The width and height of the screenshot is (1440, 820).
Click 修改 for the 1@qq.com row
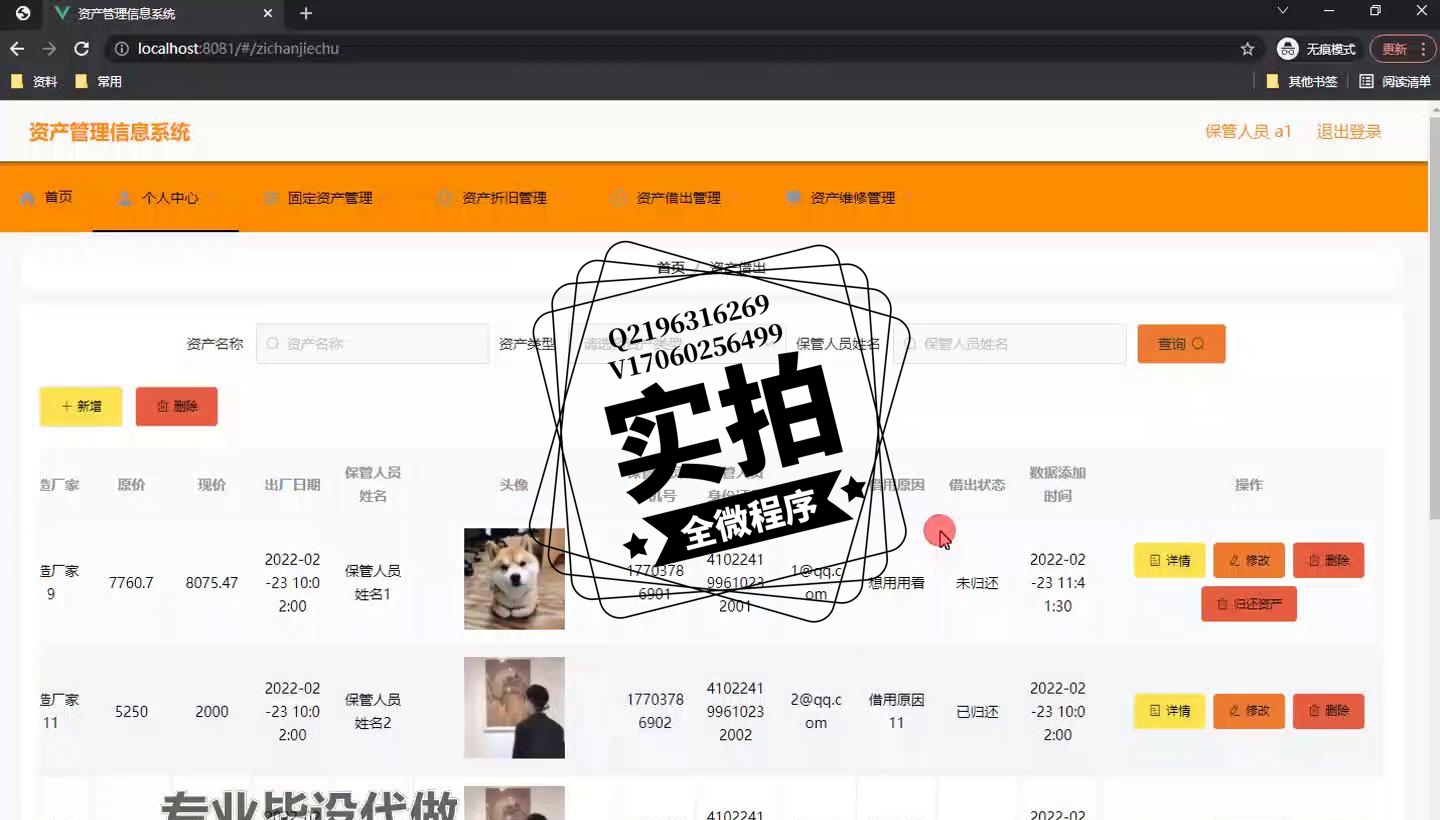click(x=1249, y=561)
